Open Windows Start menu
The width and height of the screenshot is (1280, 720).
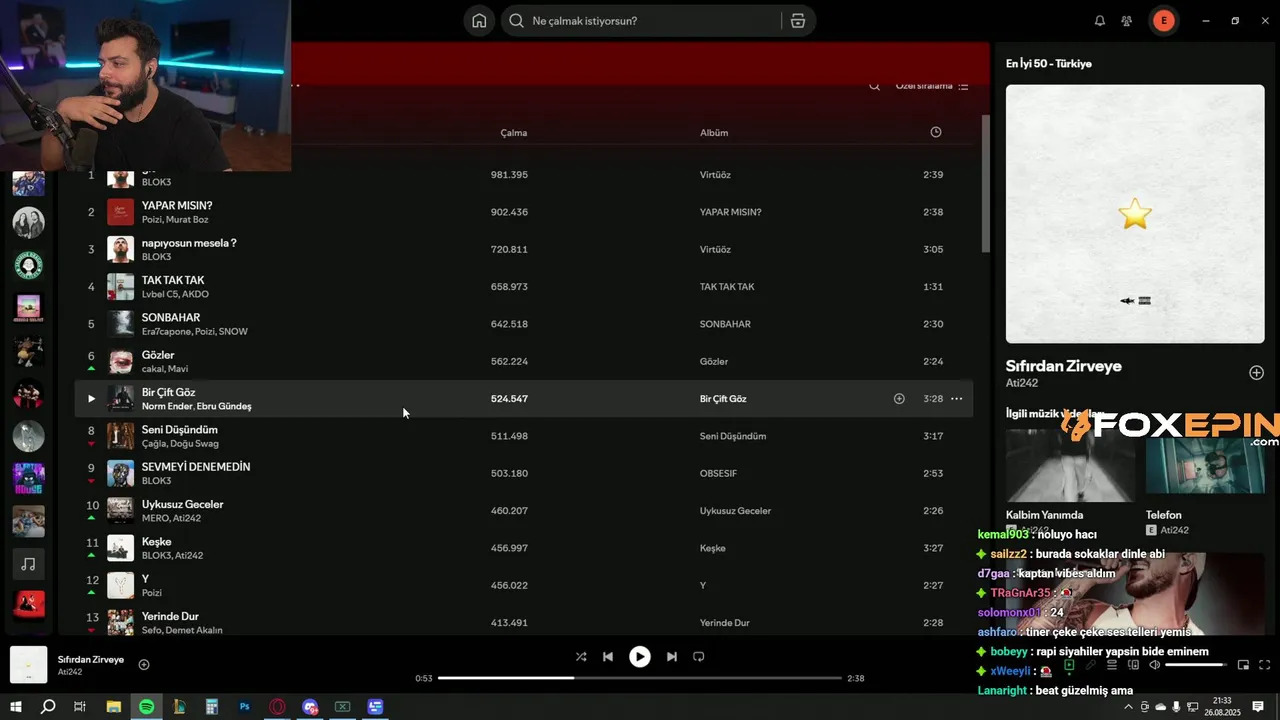point(17,707)
